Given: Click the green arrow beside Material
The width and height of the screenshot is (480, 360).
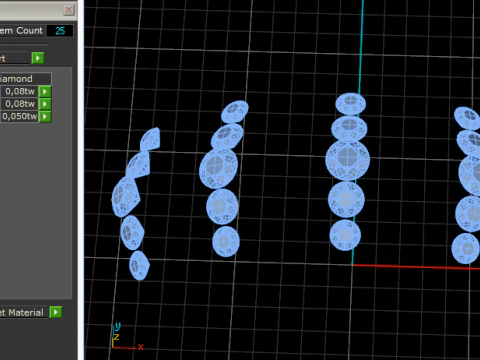Looking at the screenshot, I should coord(56,312).
